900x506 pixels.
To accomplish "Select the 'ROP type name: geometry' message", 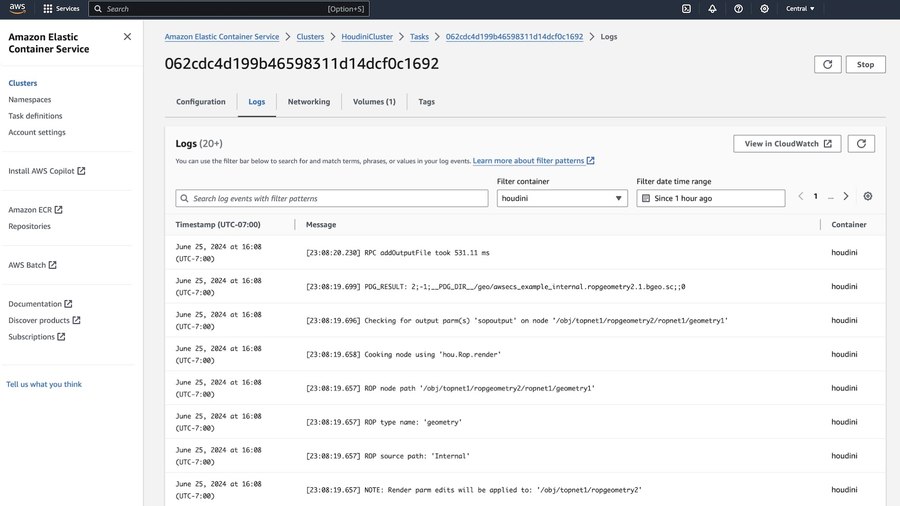I will tap(384, 422).
